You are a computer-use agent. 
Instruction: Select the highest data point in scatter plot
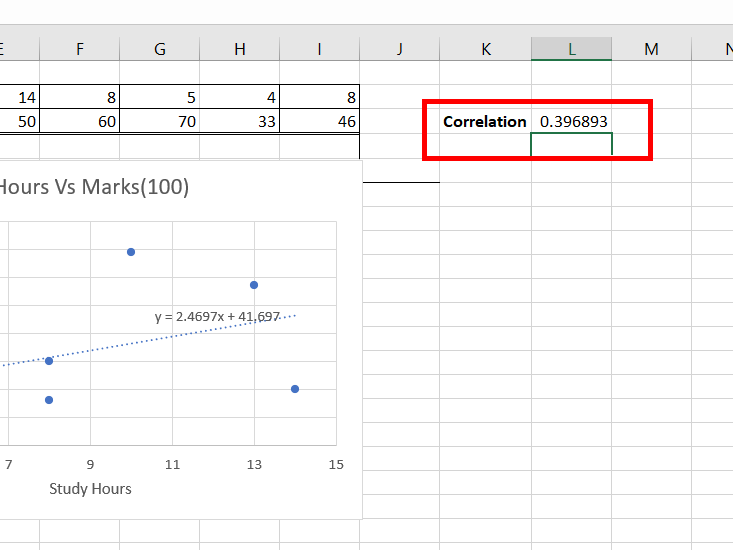[131, 252]
